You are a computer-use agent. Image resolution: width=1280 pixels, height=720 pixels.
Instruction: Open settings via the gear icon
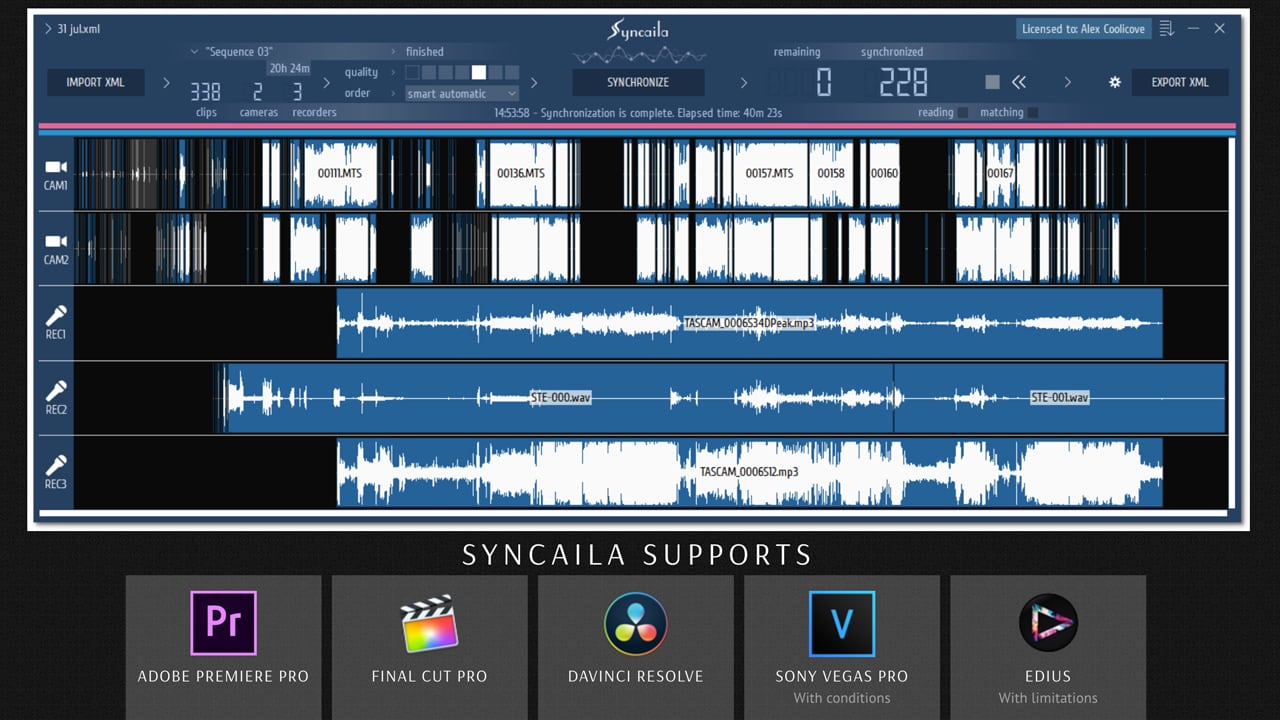pos(1115,82)
